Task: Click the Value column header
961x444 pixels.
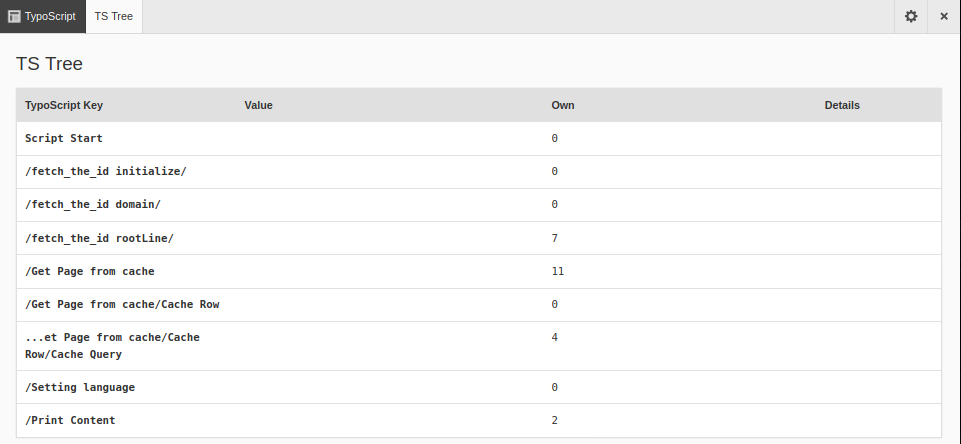Action: click(258, 105)
